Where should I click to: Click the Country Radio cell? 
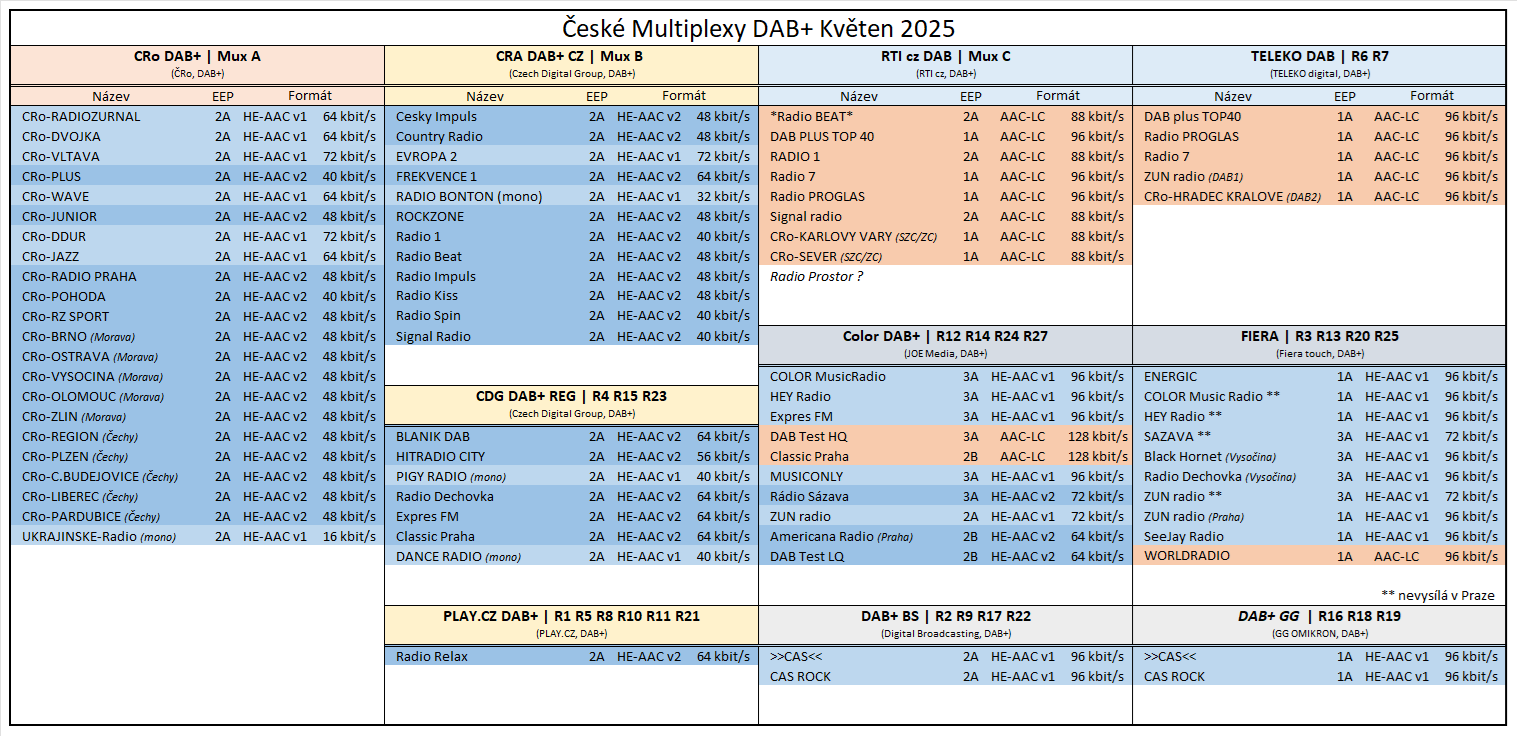439,136
